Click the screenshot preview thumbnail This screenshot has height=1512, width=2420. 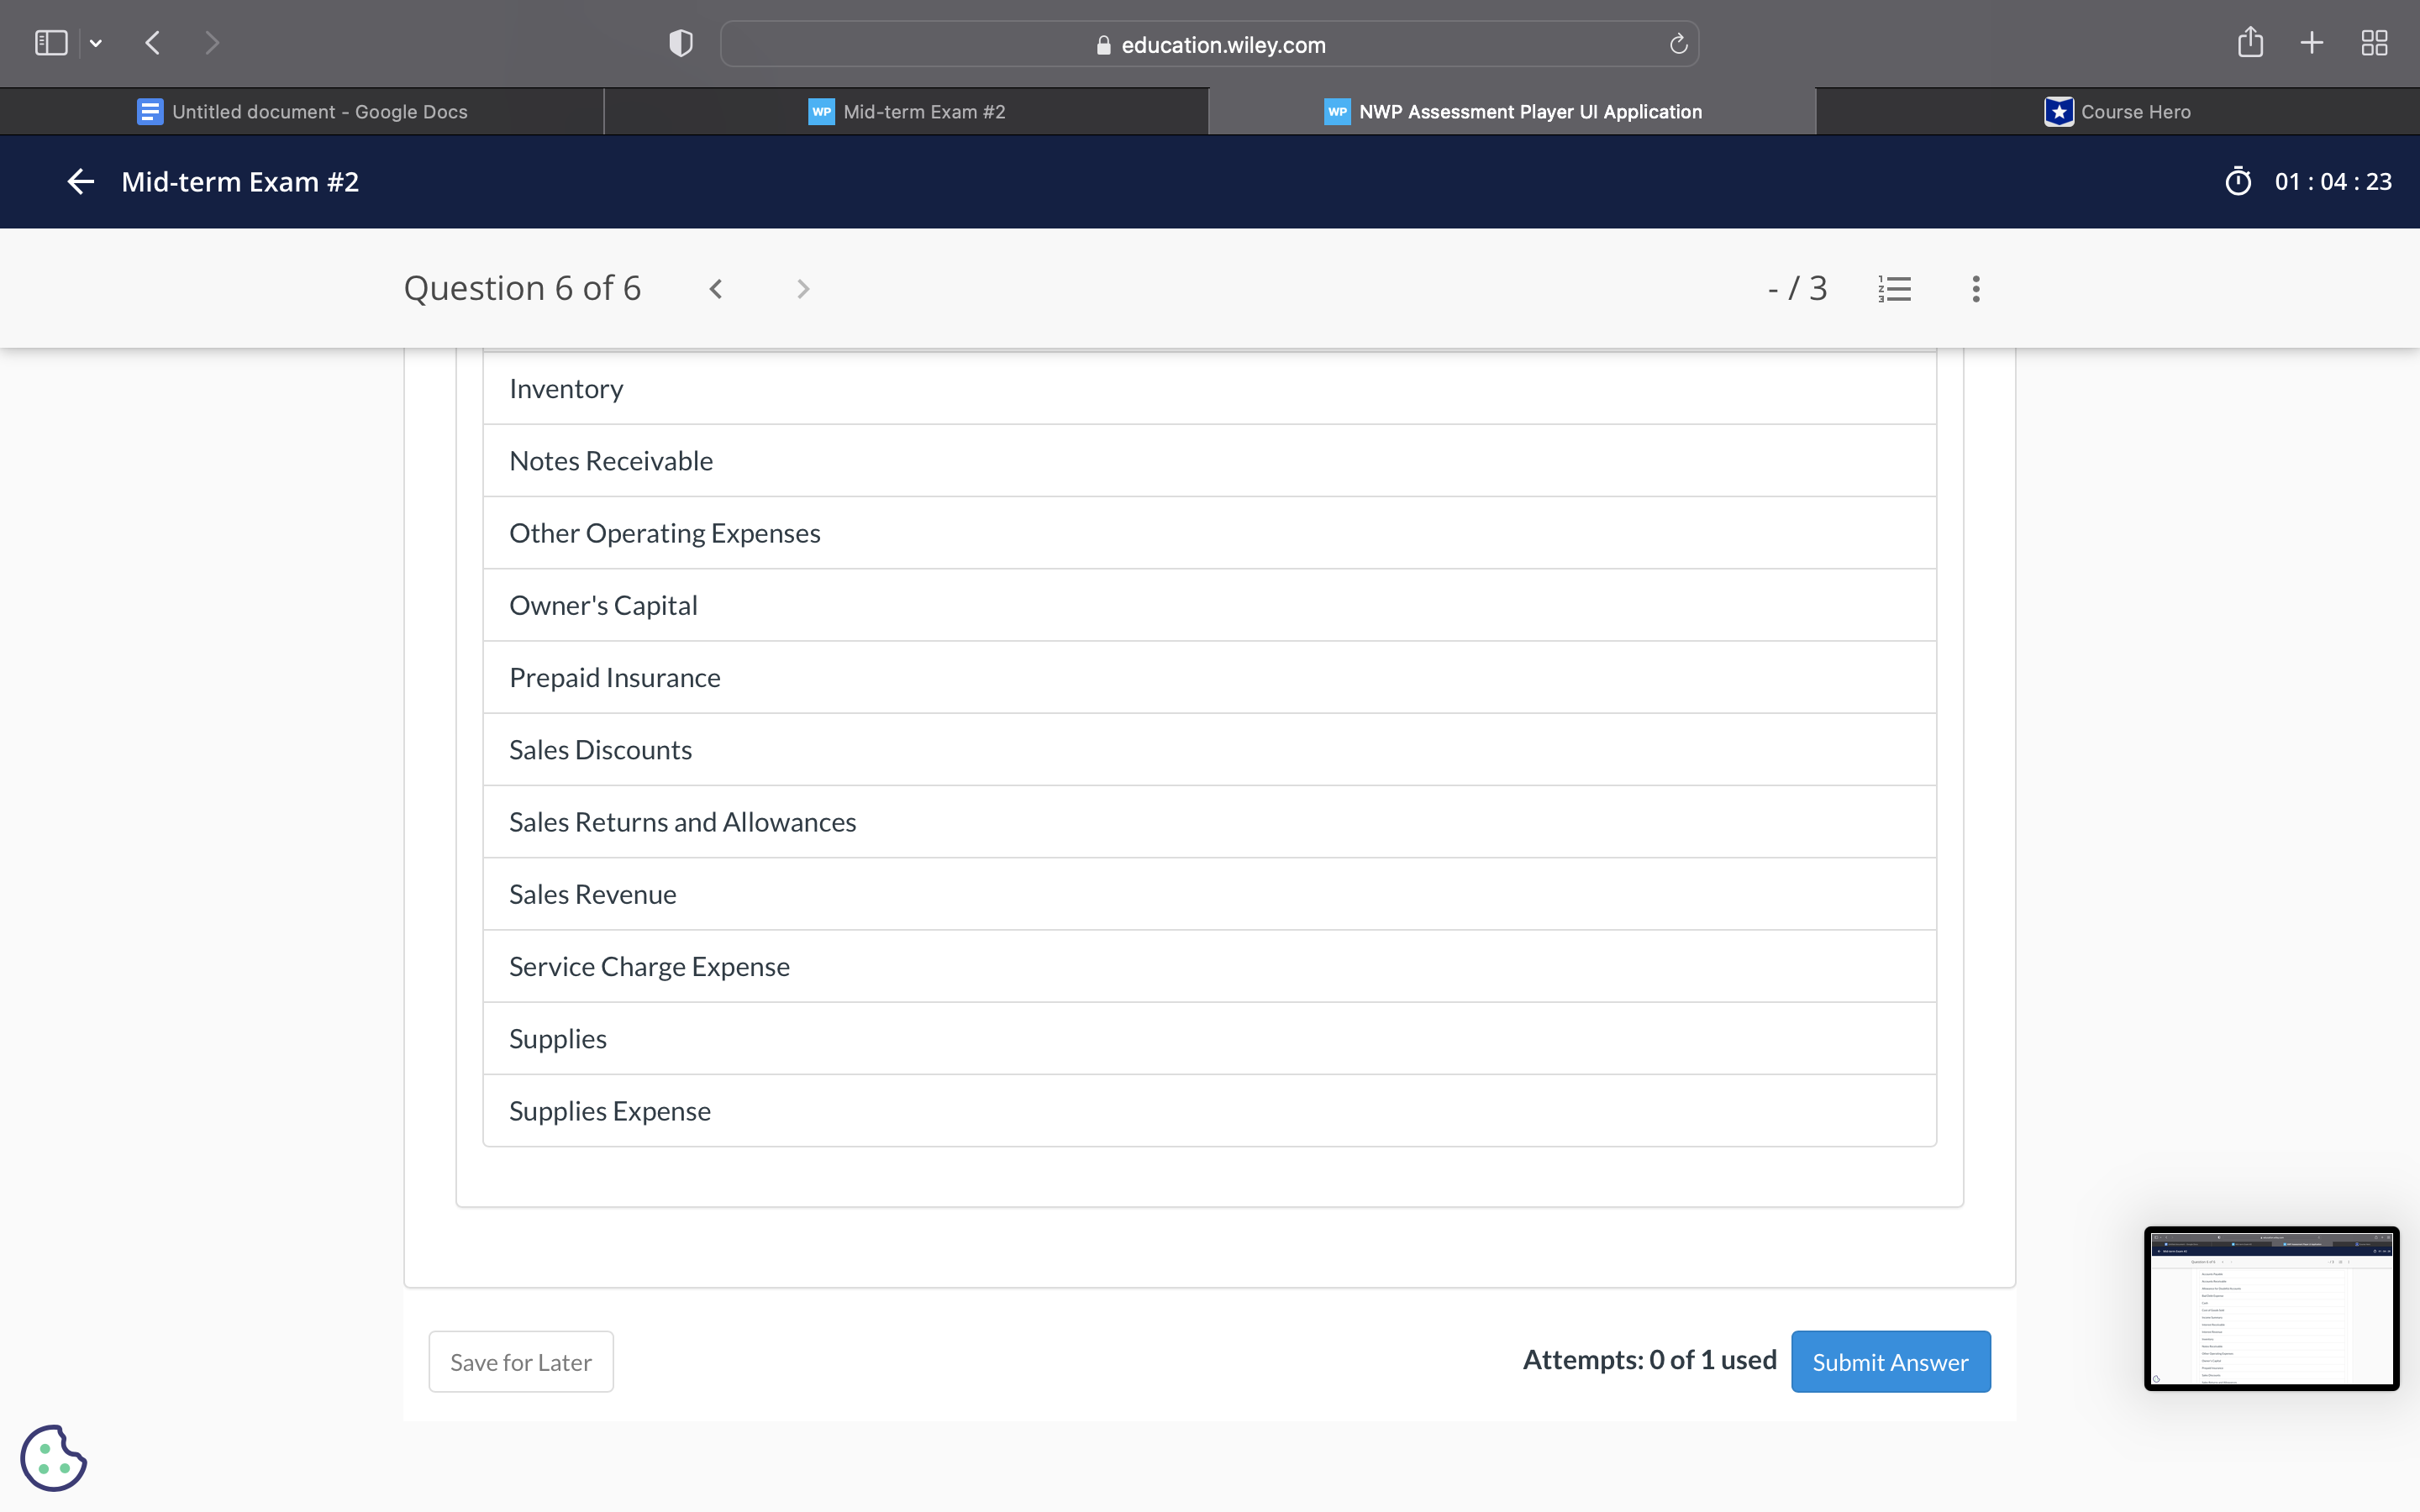click(x=2270, y=1308)
